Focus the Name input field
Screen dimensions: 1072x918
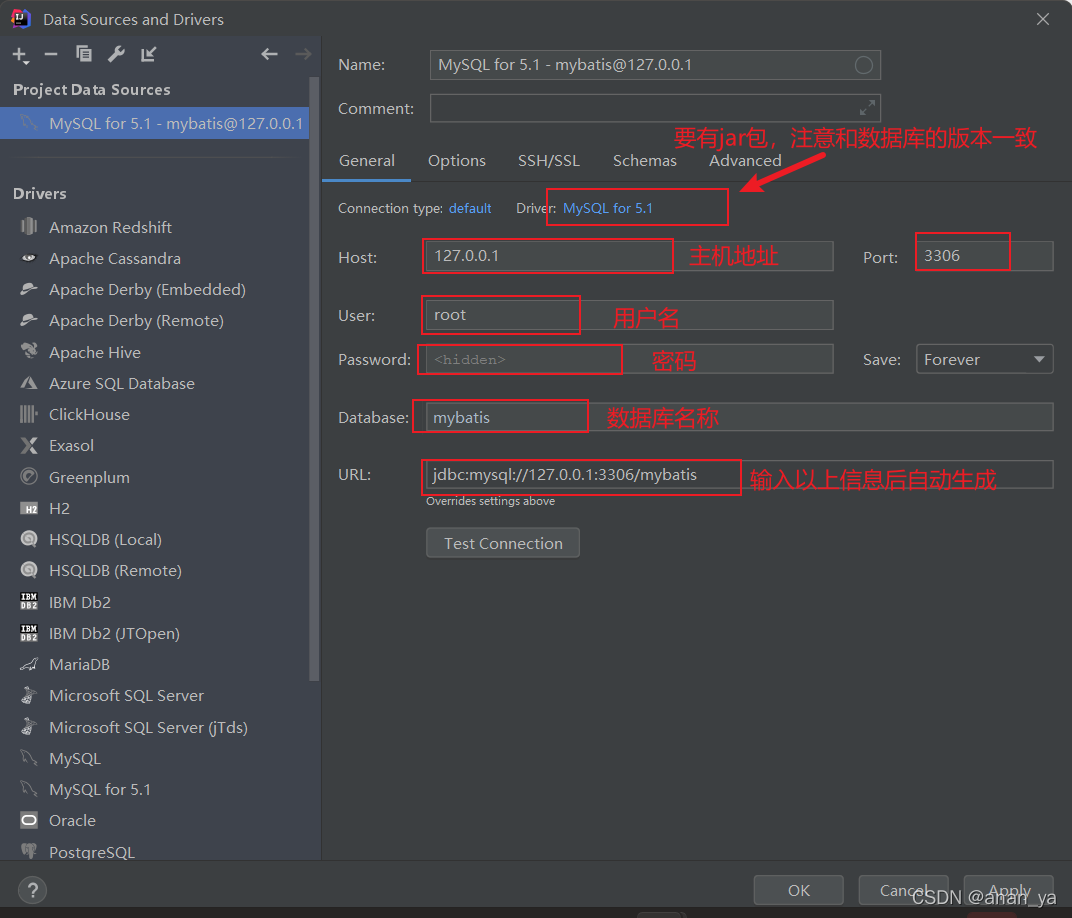click(655, 65)
